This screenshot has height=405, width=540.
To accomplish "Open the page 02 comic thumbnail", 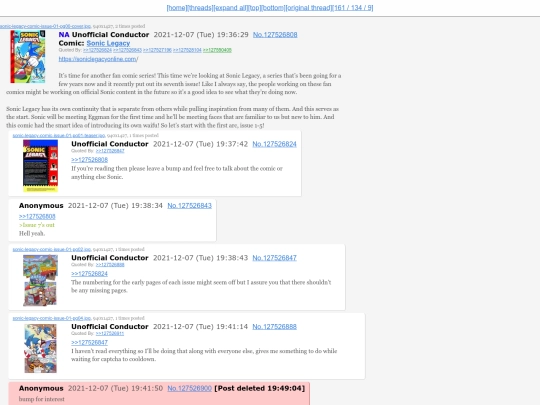I will point(40,280).
